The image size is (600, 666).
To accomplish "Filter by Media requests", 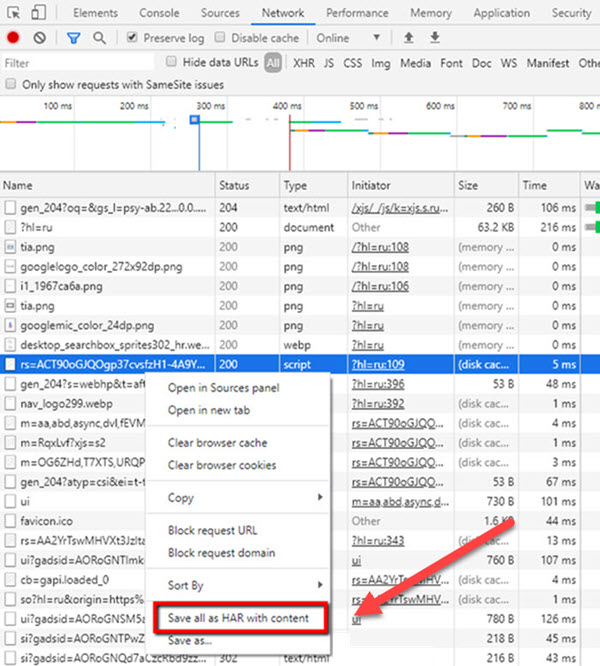I will 415,63.
